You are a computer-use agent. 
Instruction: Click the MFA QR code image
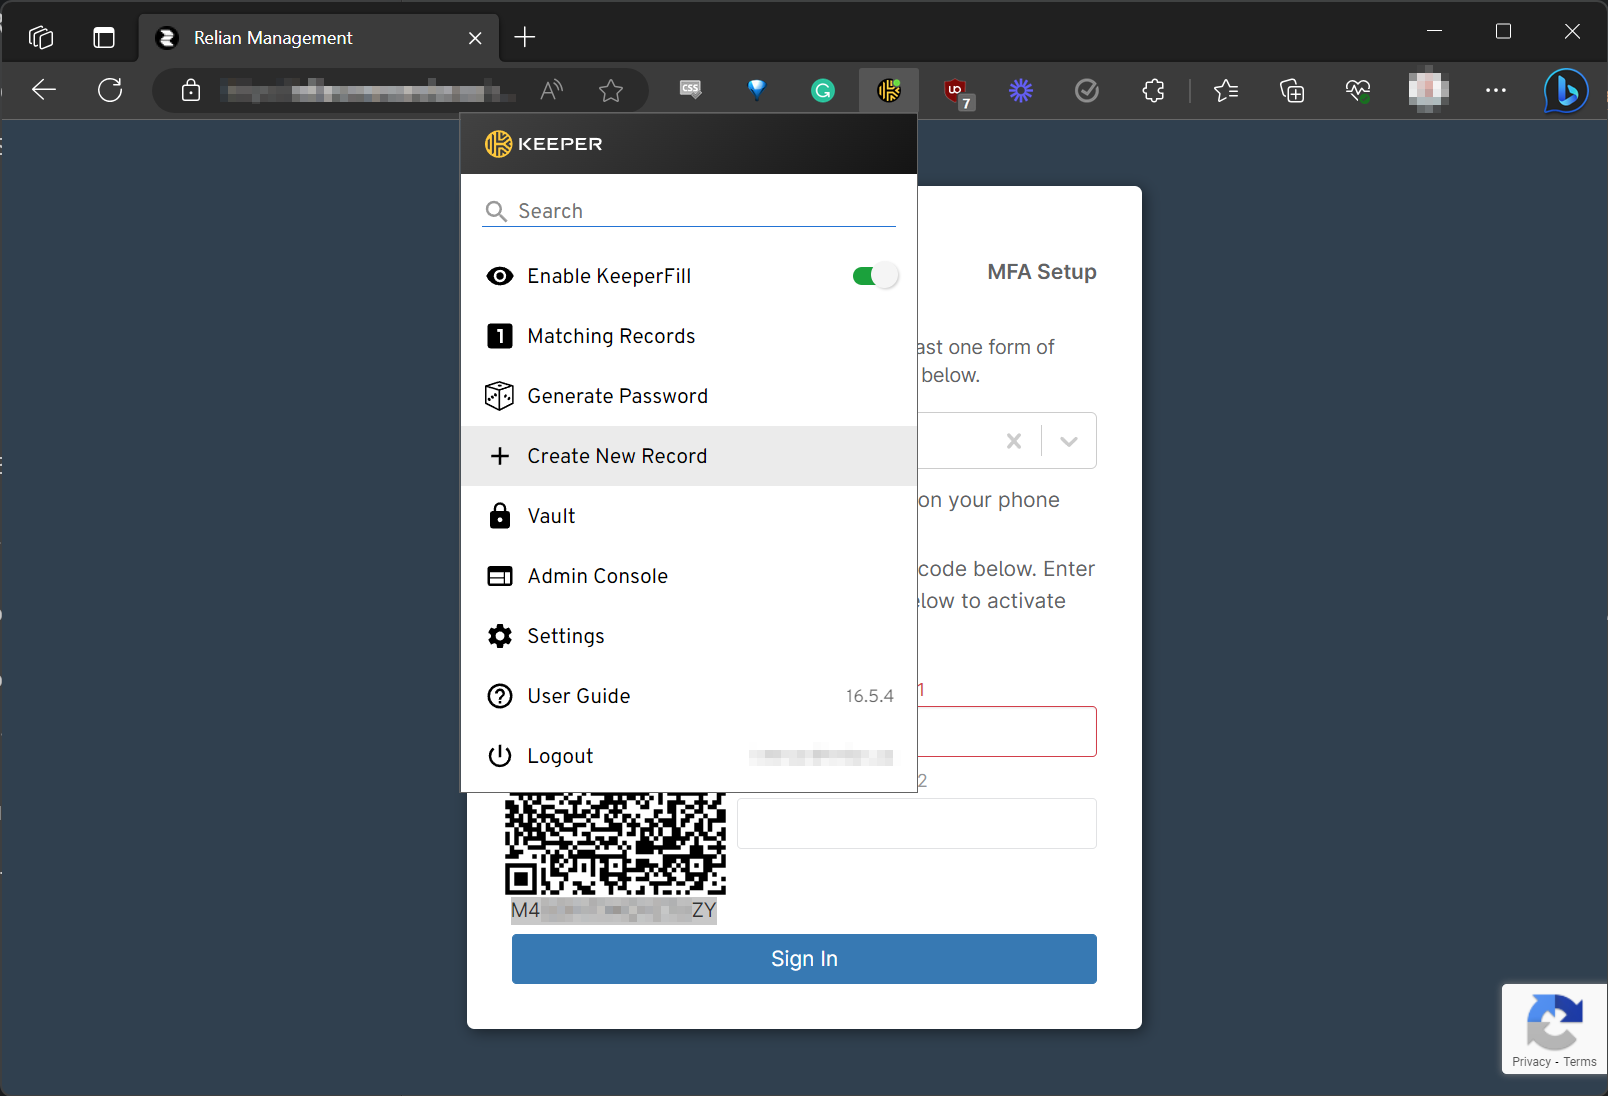(615, 844)
